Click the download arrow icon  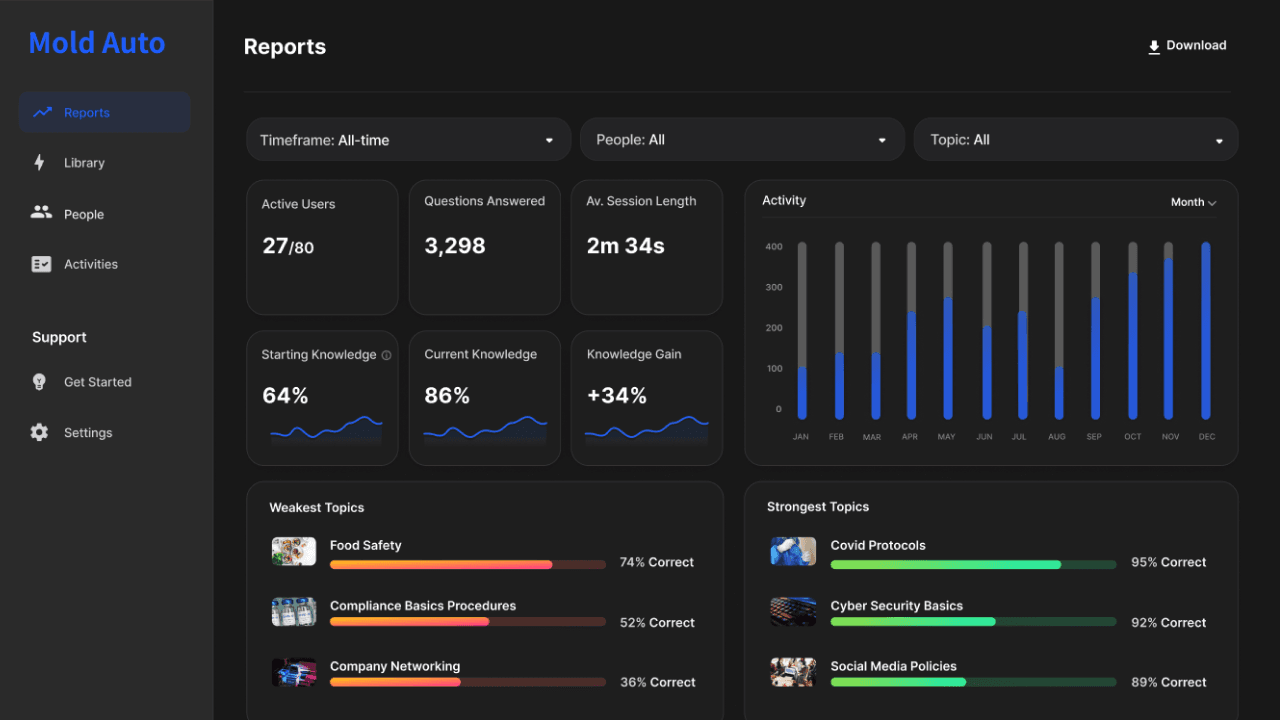(x=1154, y=46)
